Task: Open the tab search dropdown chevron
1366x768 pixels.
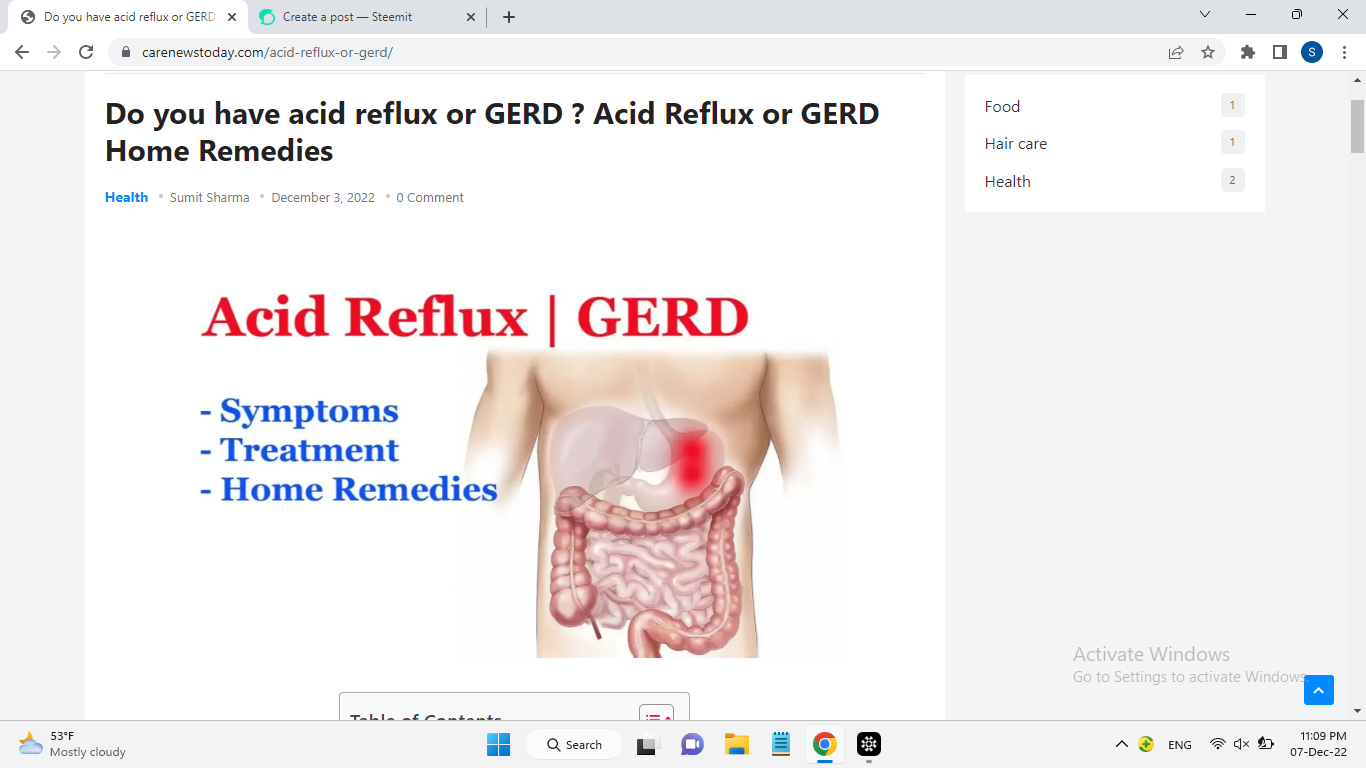Action: (1205, 15)
